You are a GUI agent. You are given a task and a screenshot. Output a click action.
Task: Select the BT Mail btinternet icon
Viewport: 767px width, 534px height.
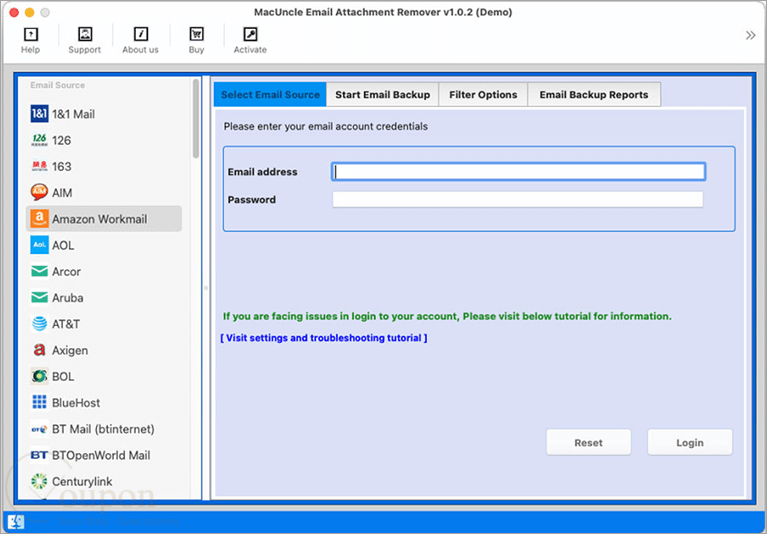coord(39,429)
